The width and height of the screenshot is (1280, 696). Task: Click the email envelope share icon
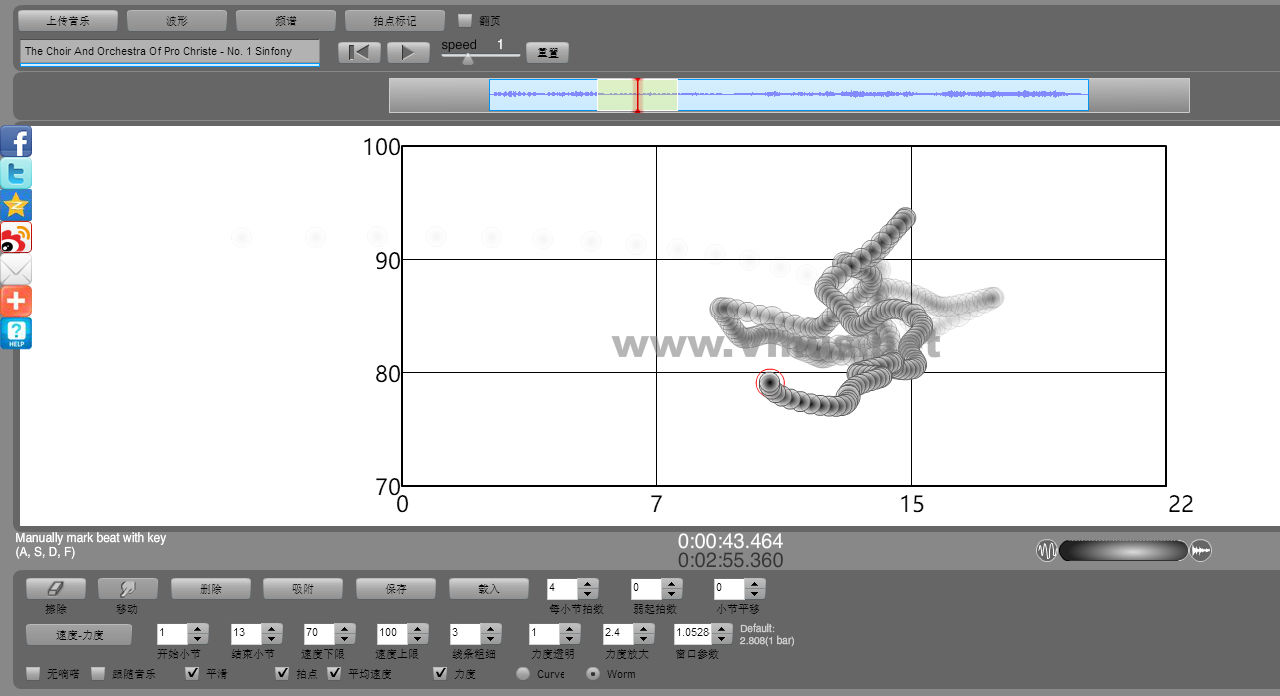point(16,270)
